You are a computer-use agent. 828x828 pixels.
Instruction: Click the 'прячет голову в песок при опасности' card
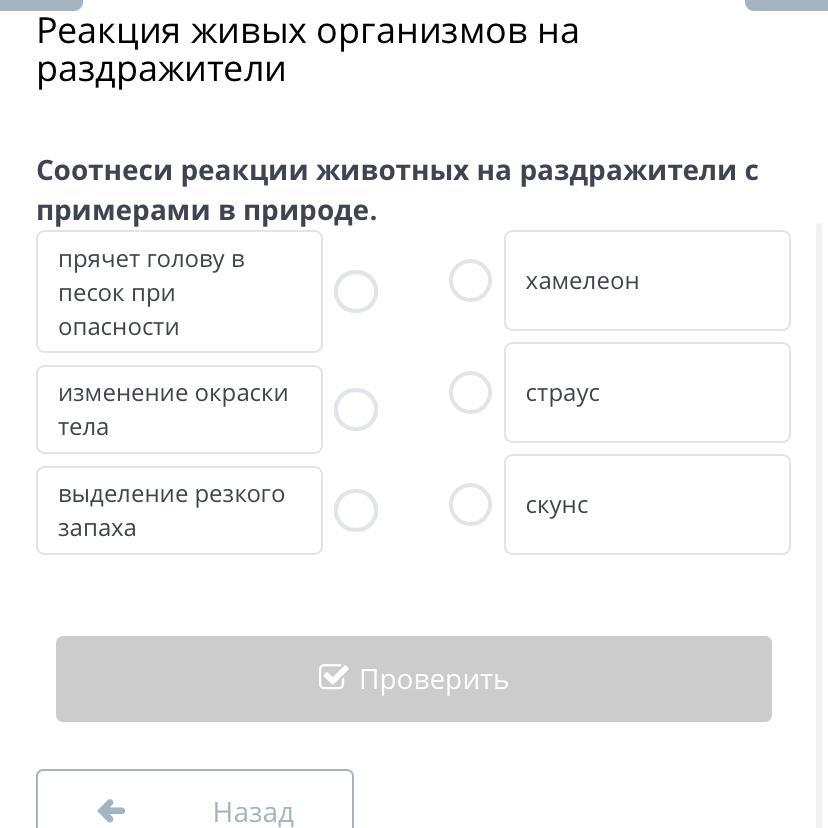tap(179, 292)
